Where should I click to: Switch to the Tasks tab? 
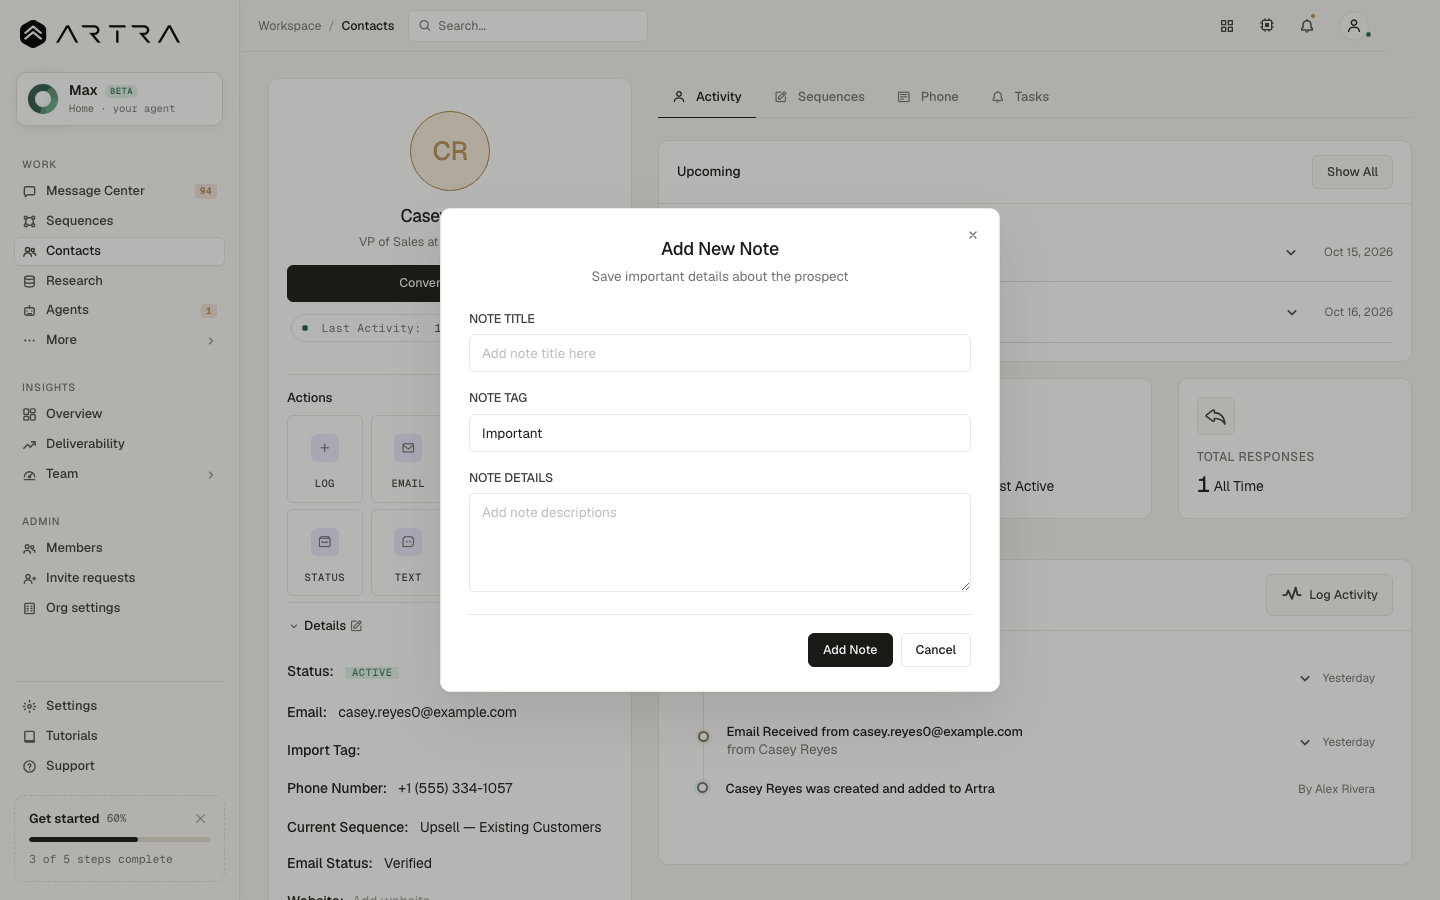click(1020, 97)
